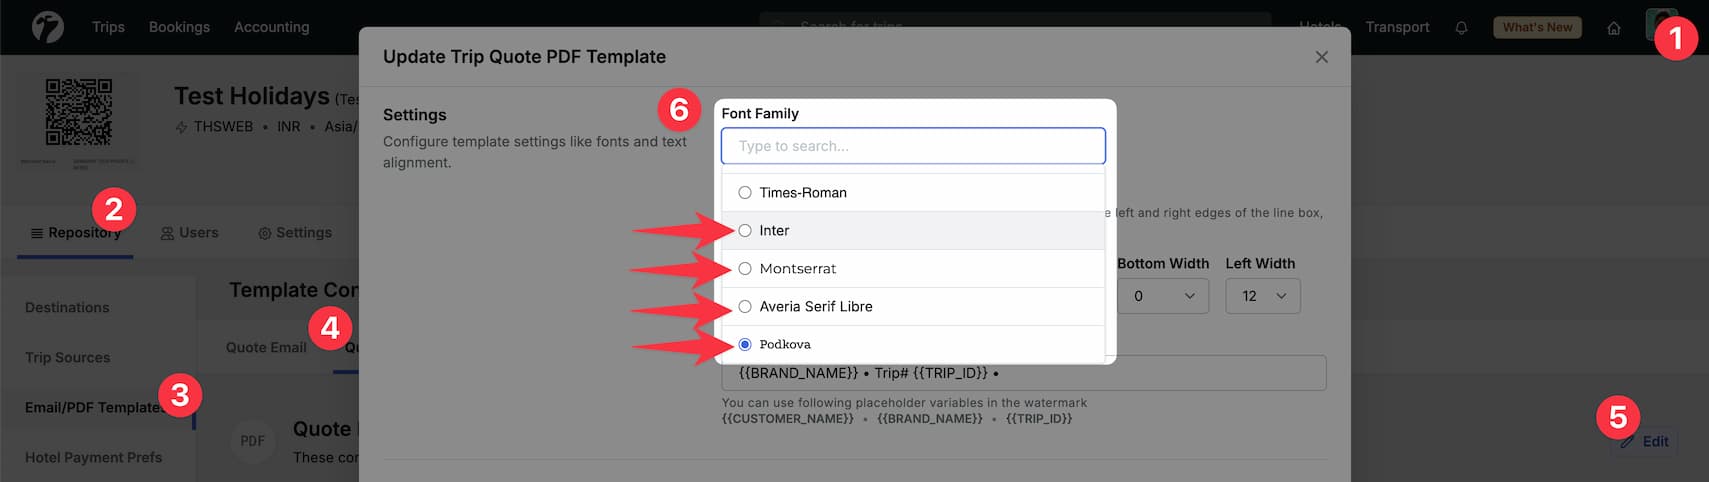
Task: Select the Podkova font radio button
Action: tap(745, 345)
